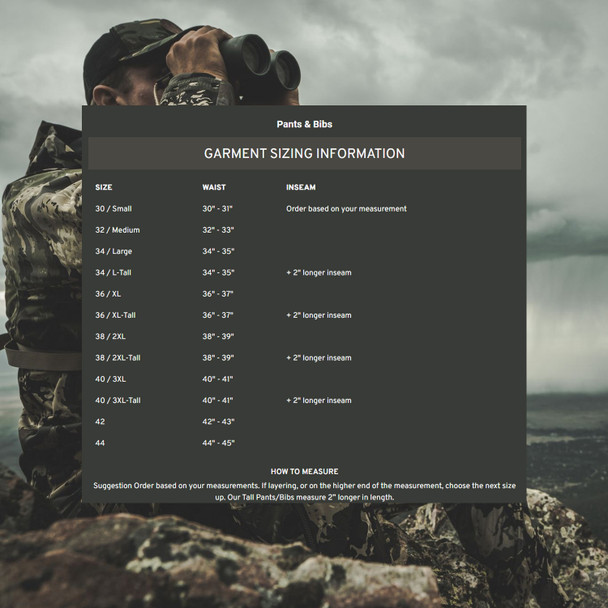
Task: Click the 'Pants & Bibs' heading
Action: (x=304, y=124)
